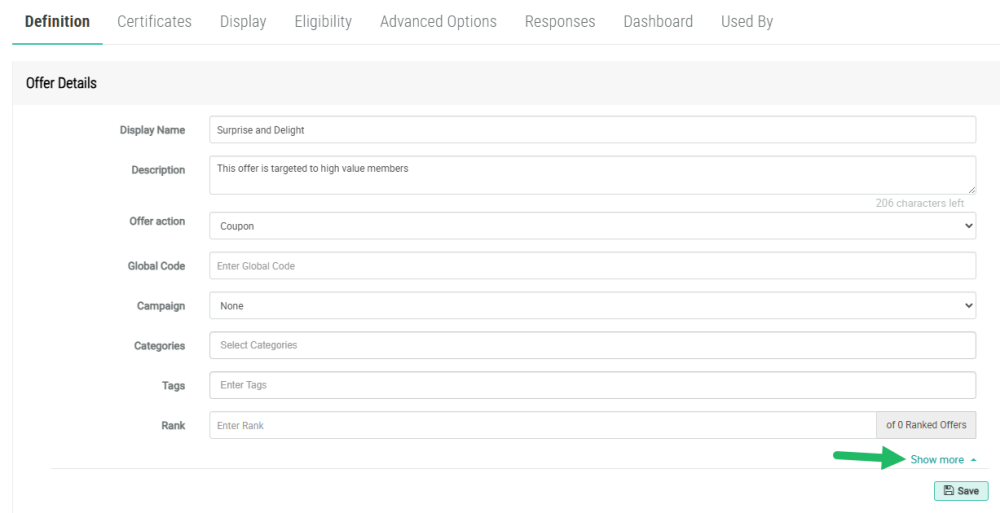Click inside the Description text area
Image resolution: width=1000 pixels, height=513 pixels.
point(592,175)
